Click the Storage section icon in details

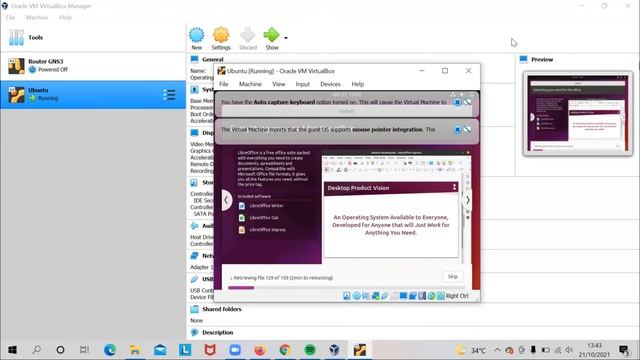(x=194, y=182)
